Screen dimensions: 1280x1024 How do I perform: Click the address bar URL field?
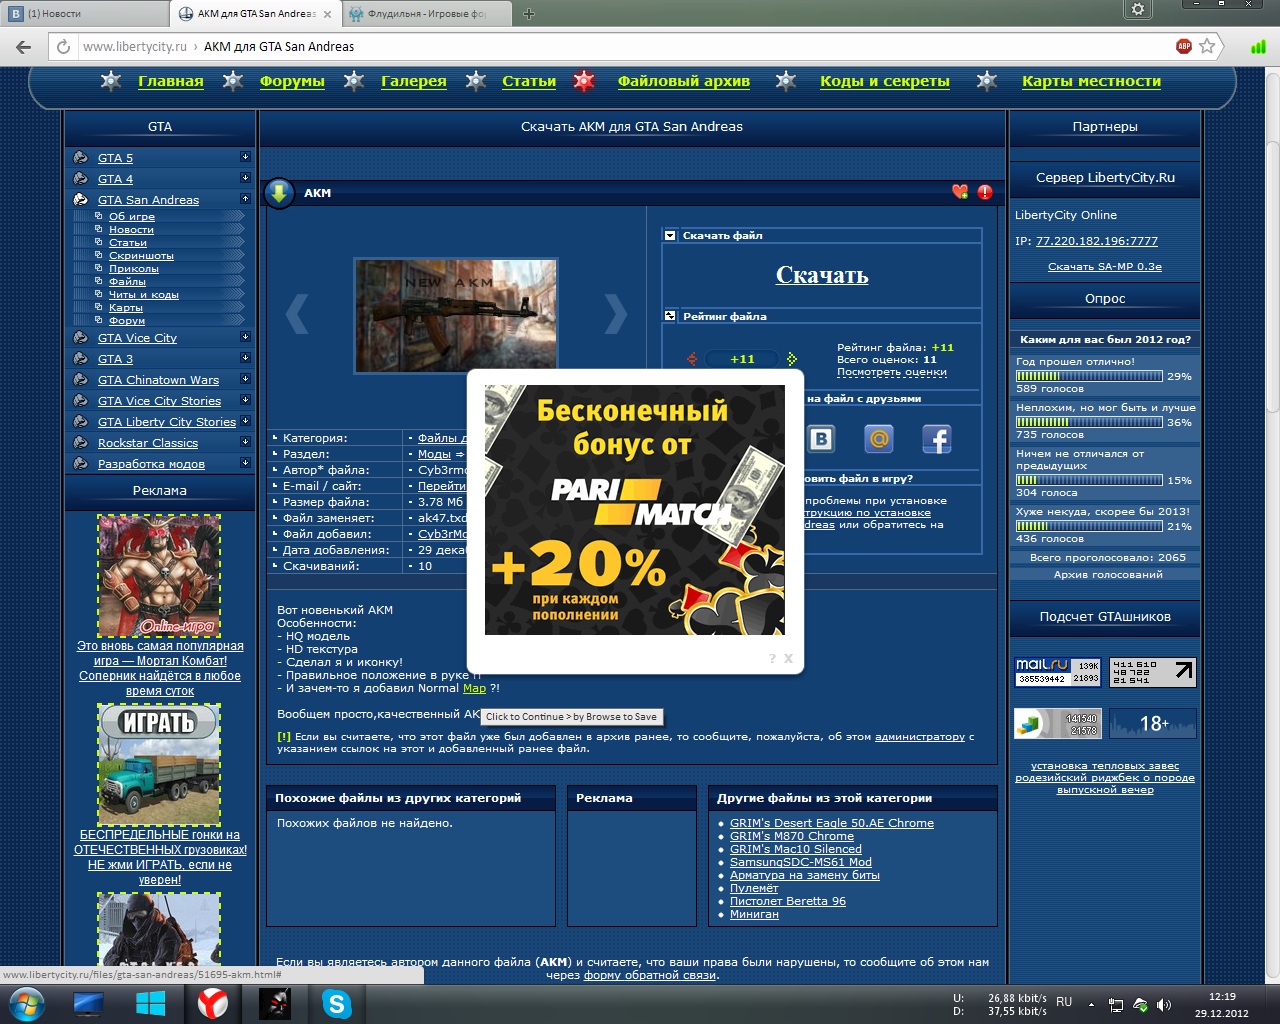[x=620, y=46]
